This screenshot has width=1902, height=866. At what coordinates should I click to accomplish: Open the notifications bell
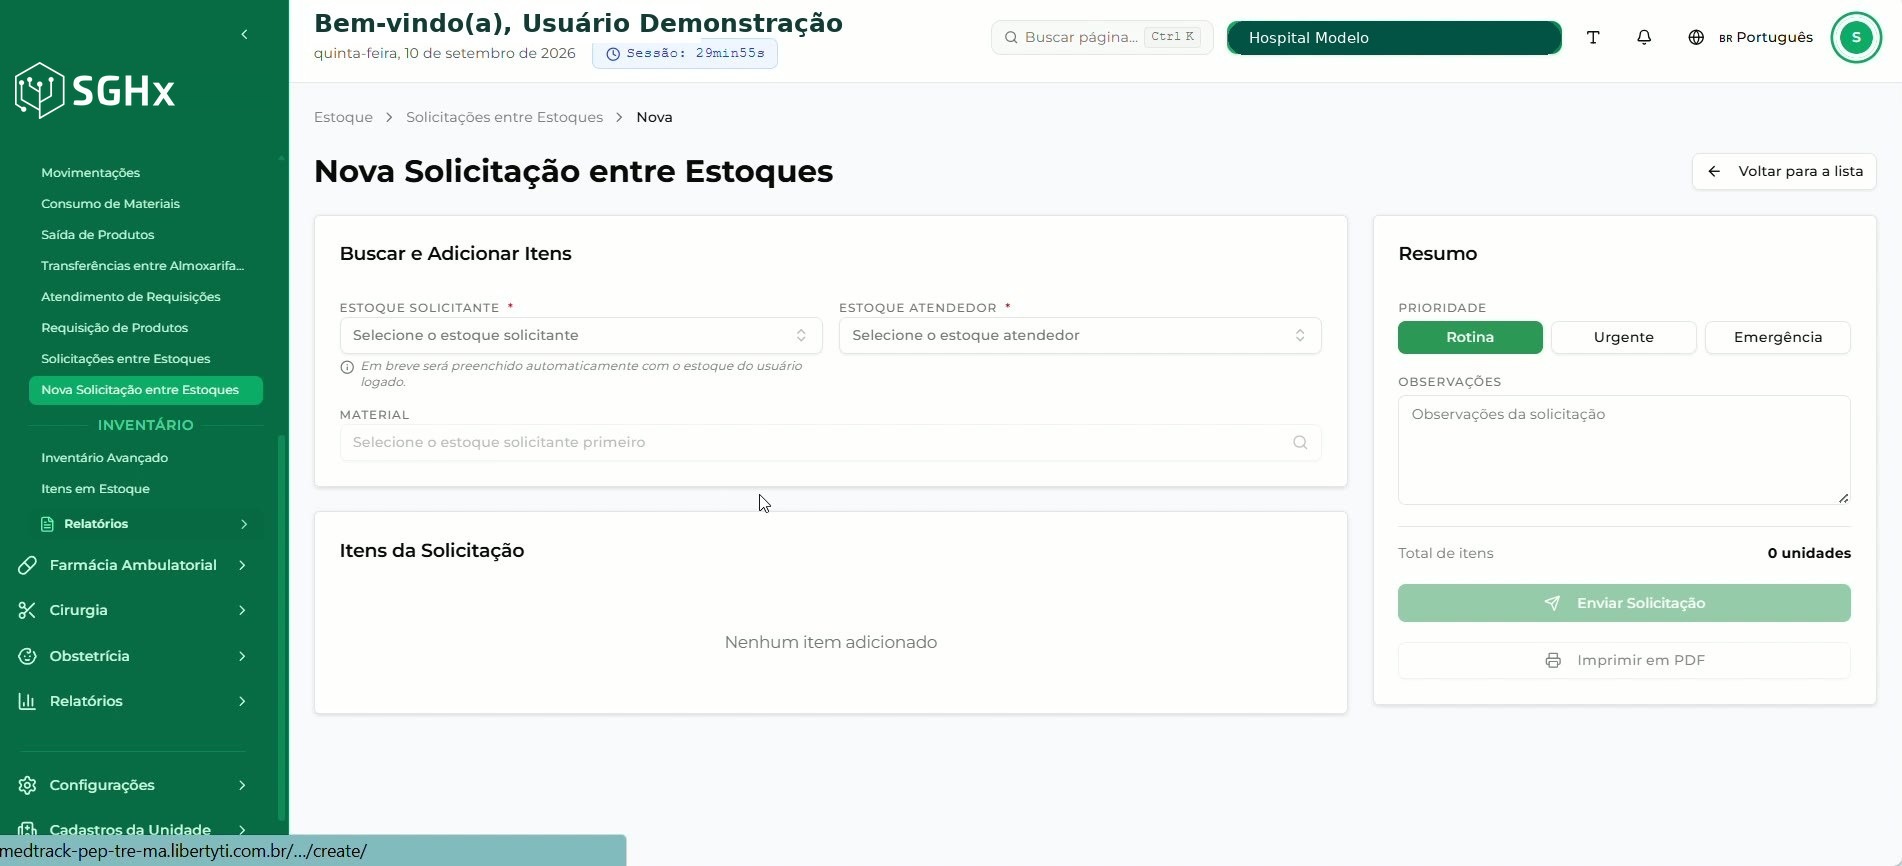coord(1644,37)
